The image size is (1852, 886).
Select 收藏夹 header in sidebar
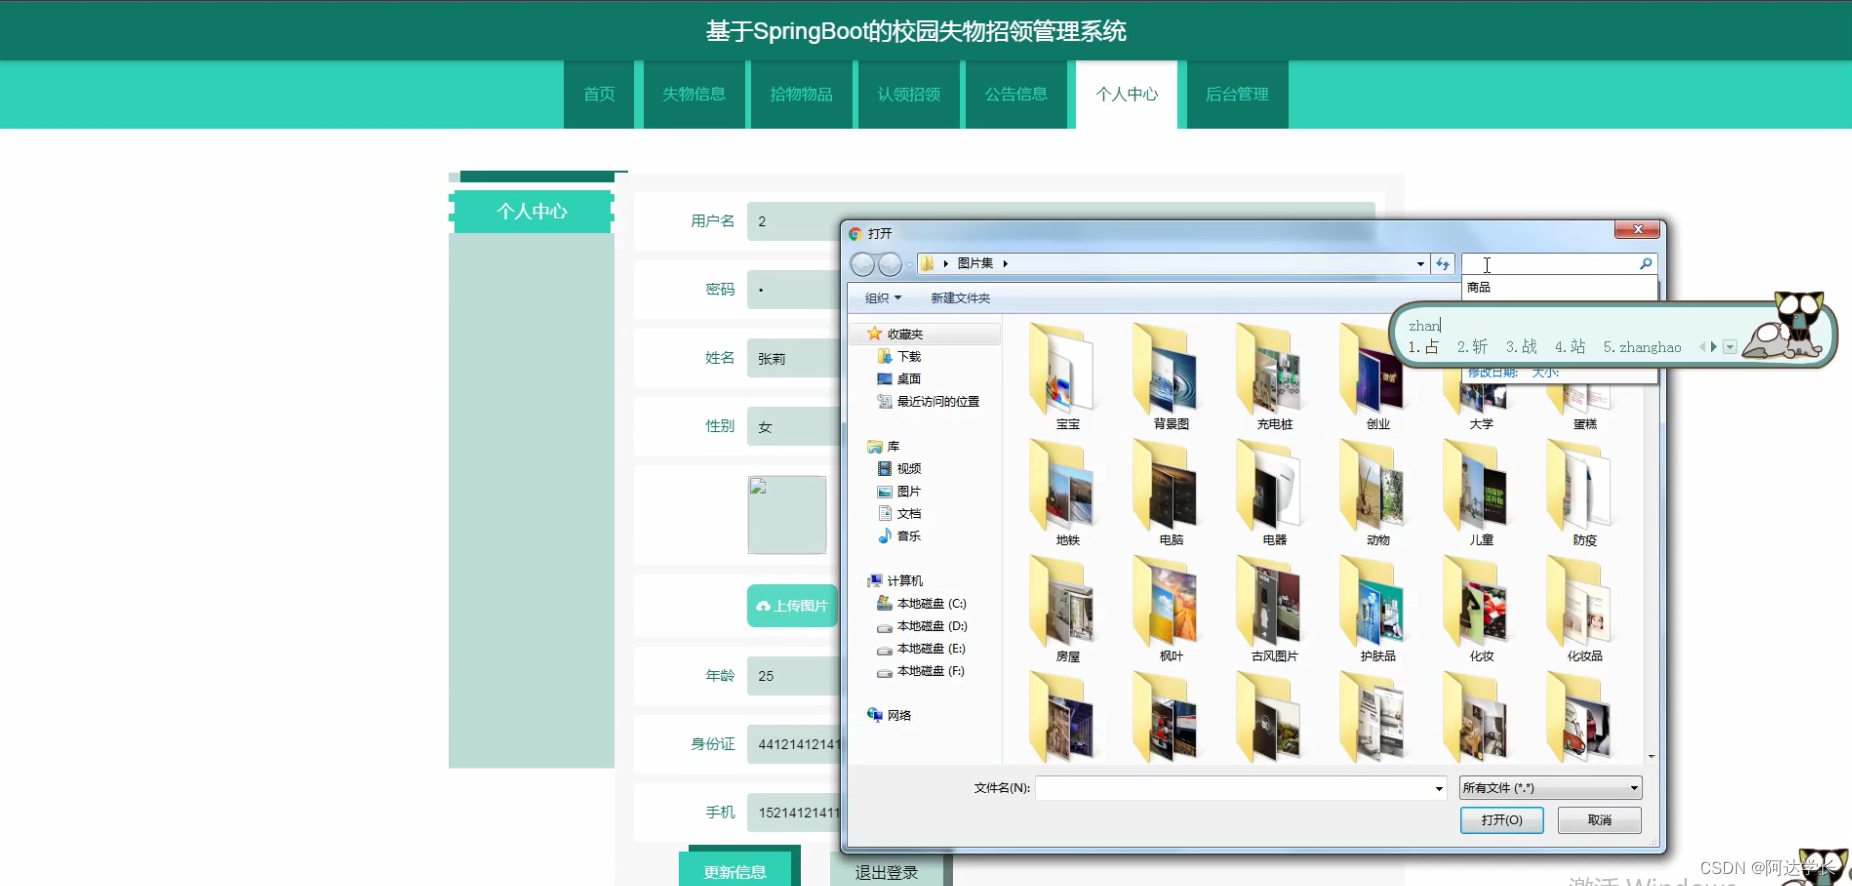pos(895,334)
